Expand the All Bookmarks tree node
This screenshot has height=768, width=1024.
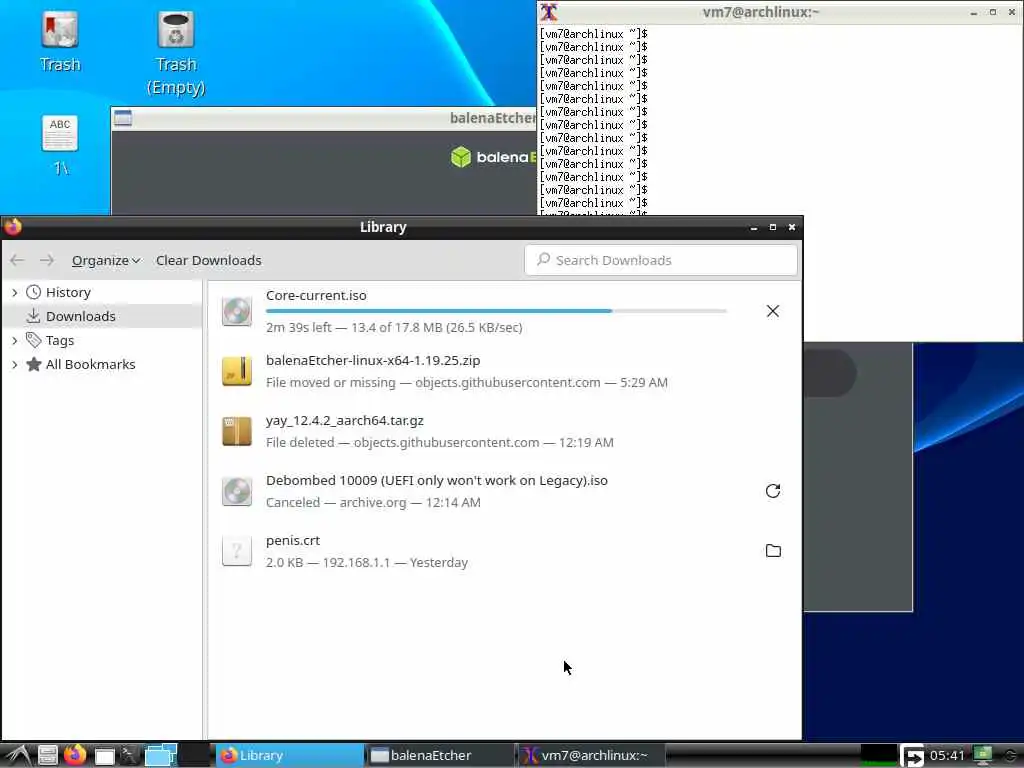click(x=14, y=364)
